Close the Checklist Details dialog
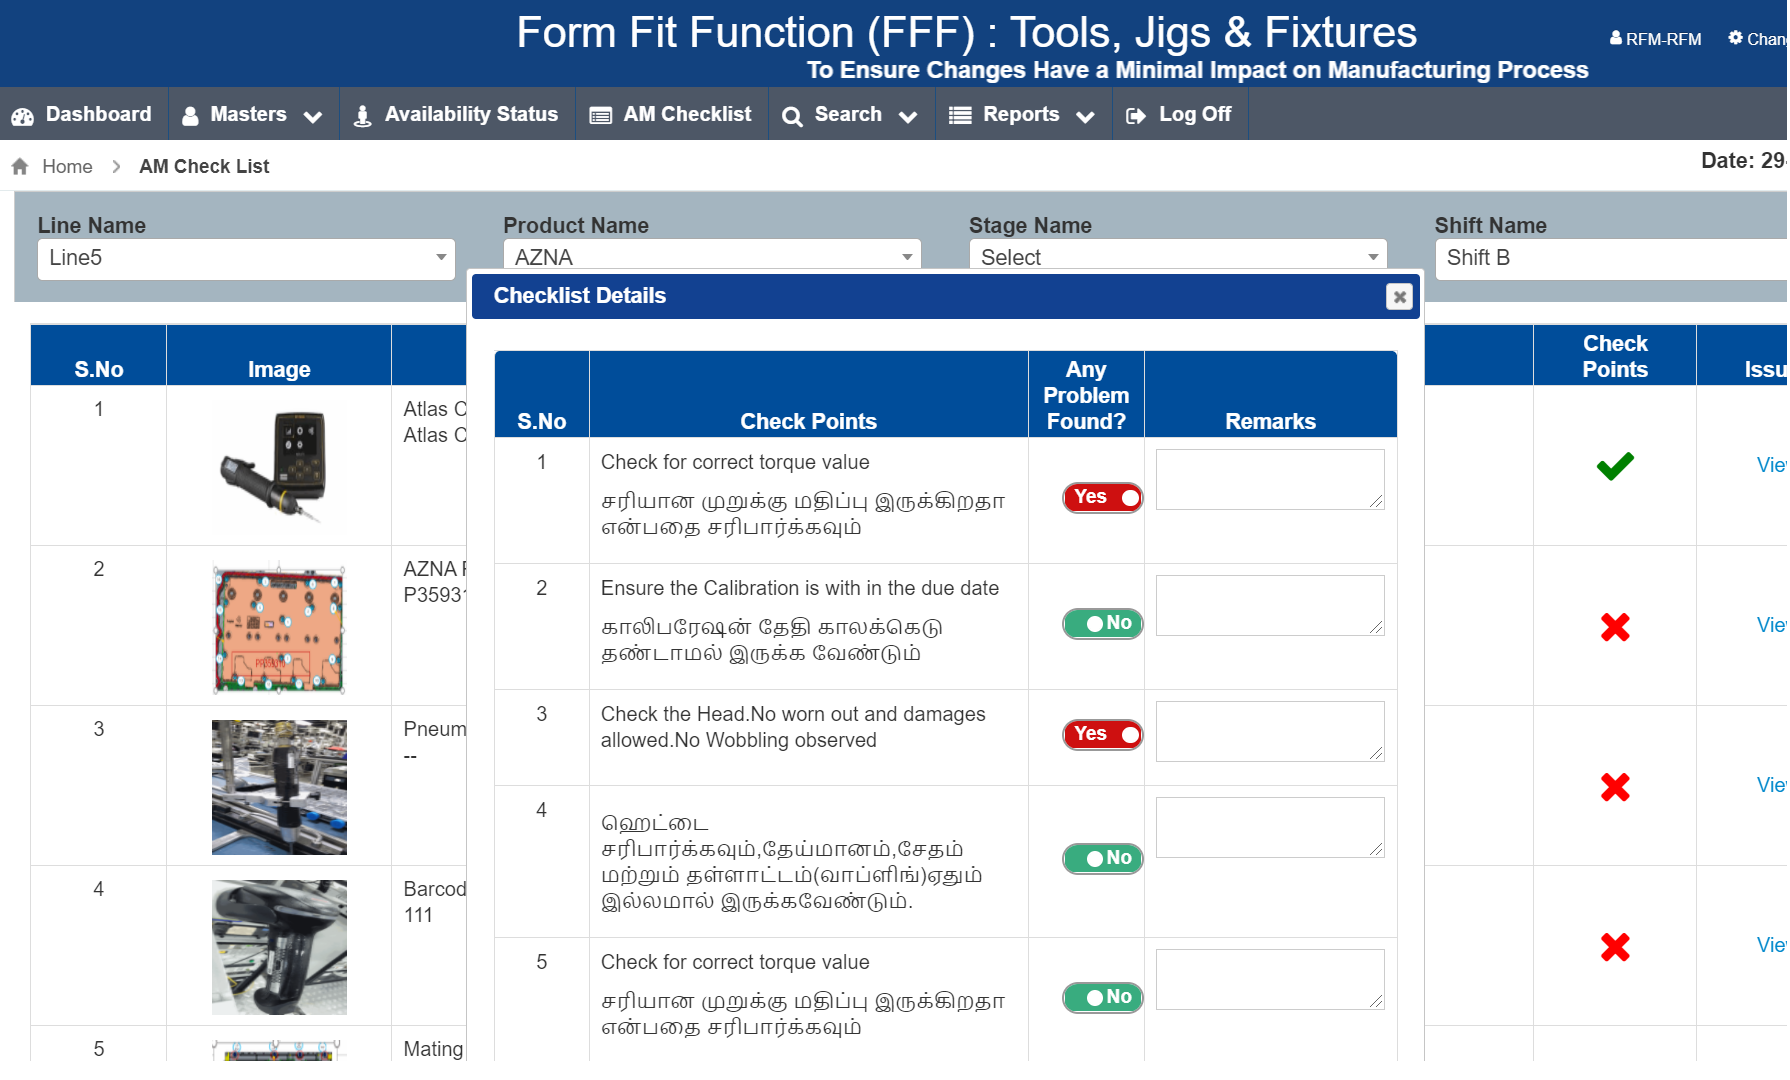The width and height of the screenshot is (1790, 1080). point(1399,297)
